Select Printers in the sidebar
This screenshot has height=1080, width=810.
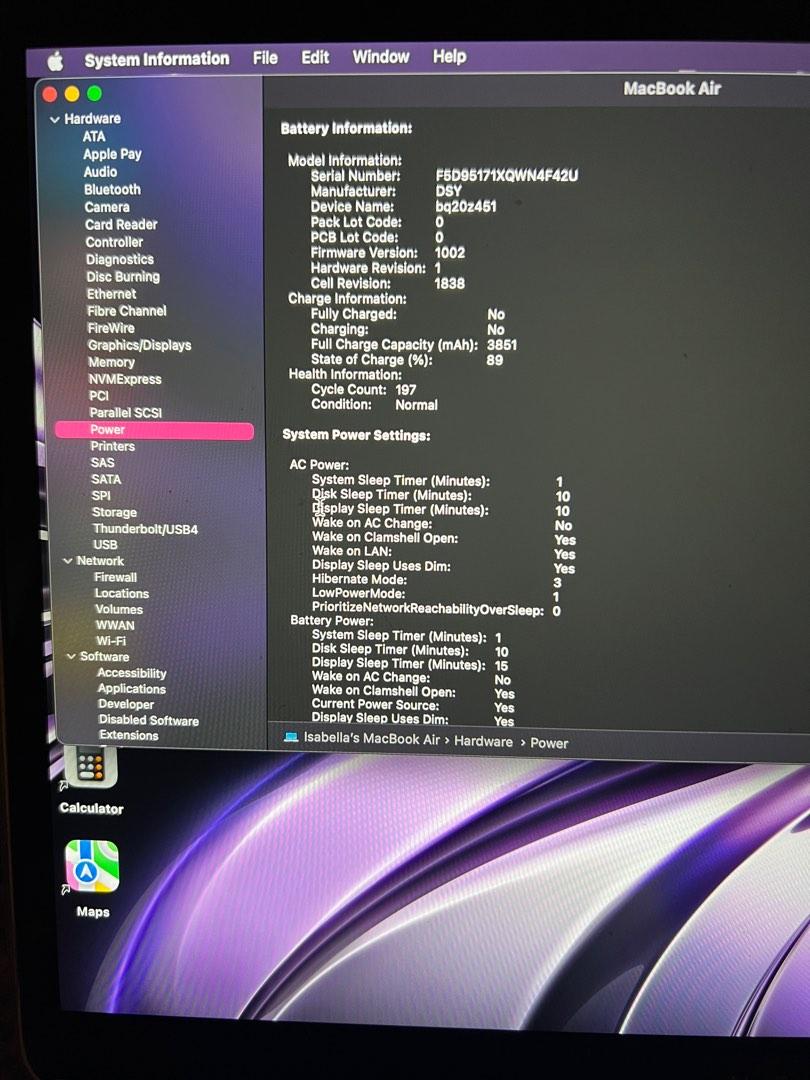113,446
